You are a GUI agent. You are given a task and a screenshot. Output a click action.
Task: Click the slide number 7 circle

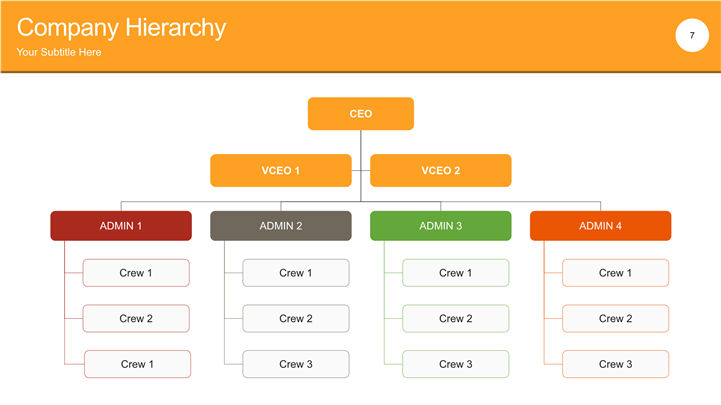pyautogui.click(x=691, y=36)
